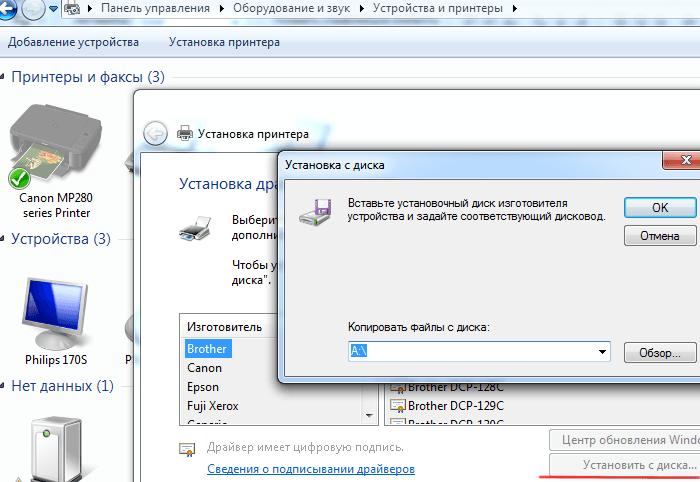Screen dimensions: 700x482
Task: Click the Explorer forward navigation button
Action: pos(33,9)
